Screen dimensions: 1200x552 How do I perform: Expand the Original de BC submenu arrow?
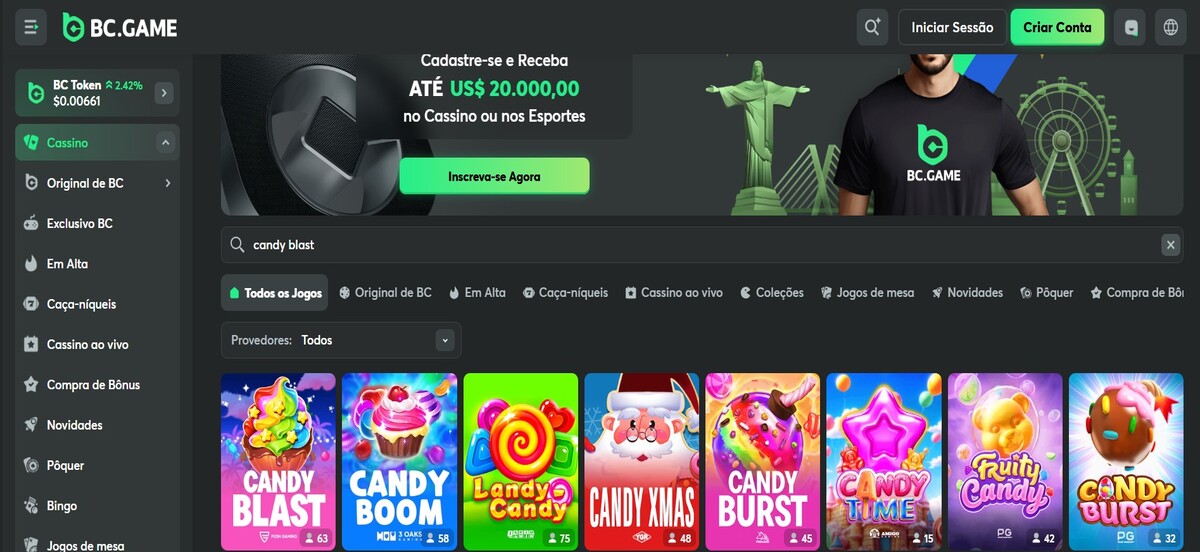[167, 183]
